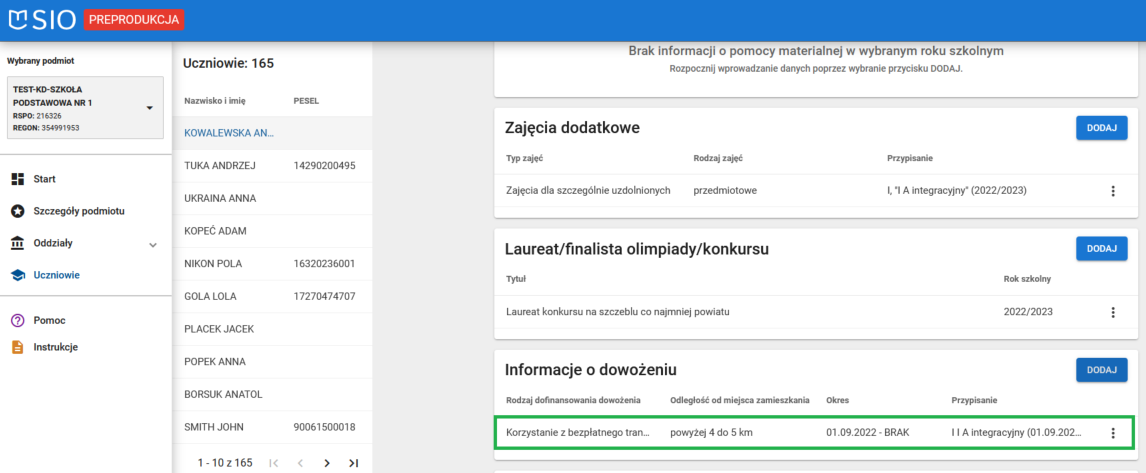Click Nazwisko i imię column header
The height and width of the screenshot is (473, 1146).
coord(215,100)
